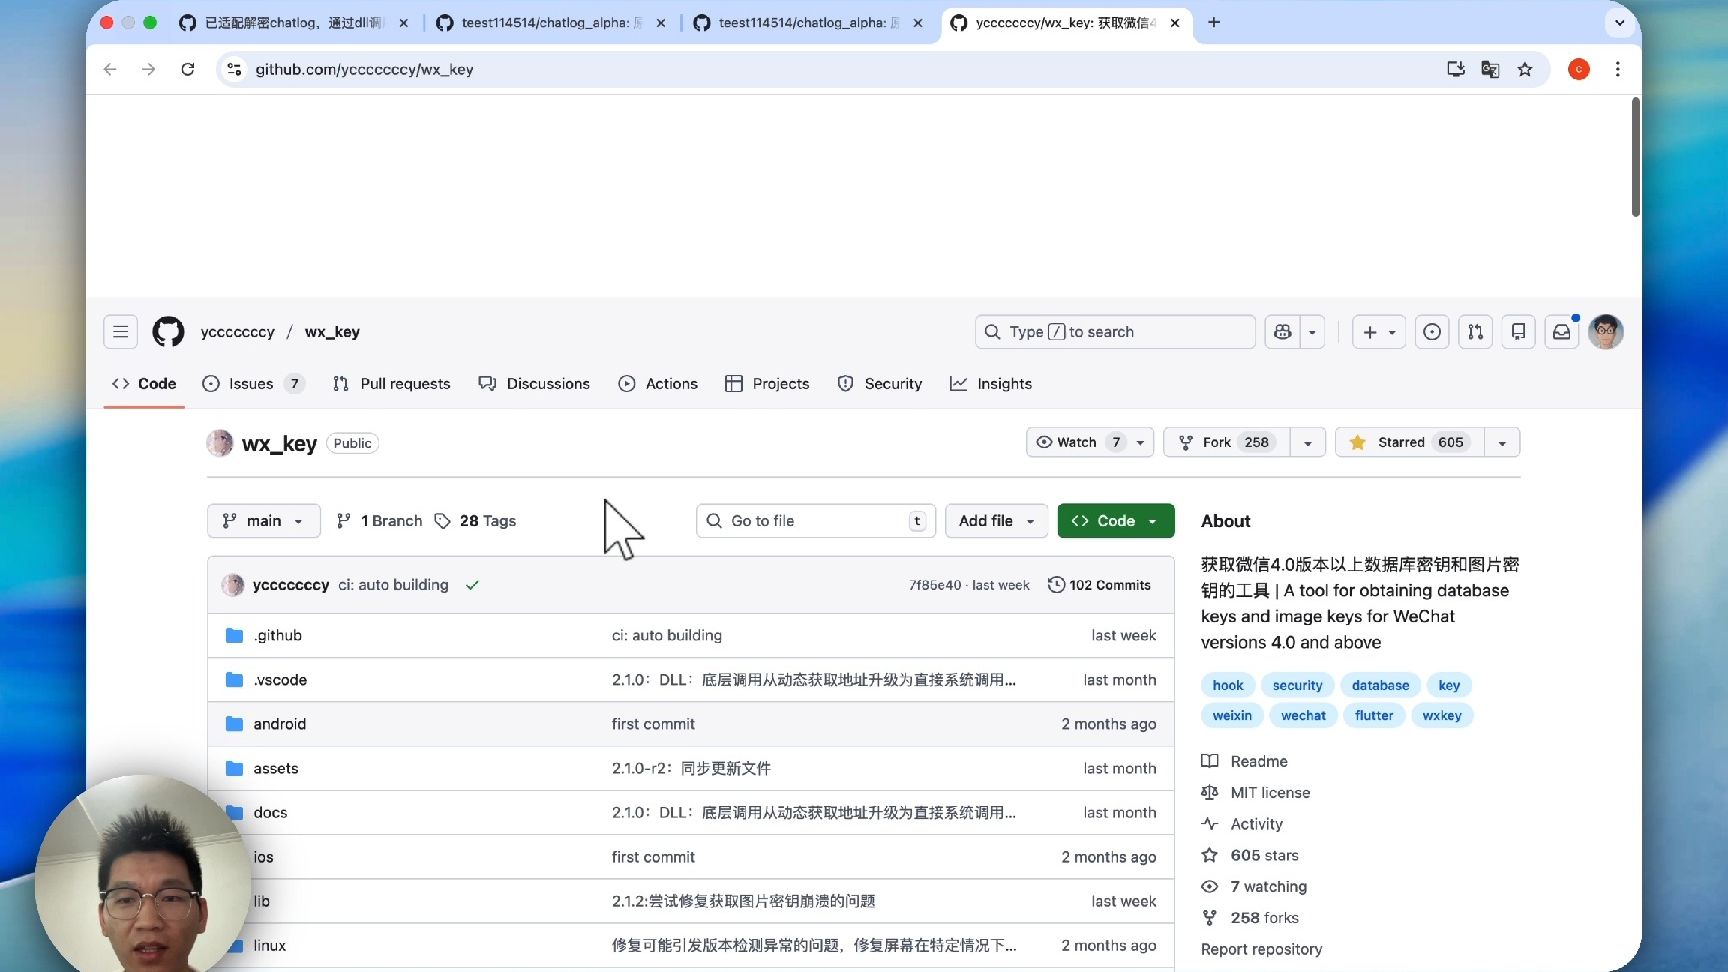Open the ycccccccy owner link in breadcrumb

tap(238, 332)
